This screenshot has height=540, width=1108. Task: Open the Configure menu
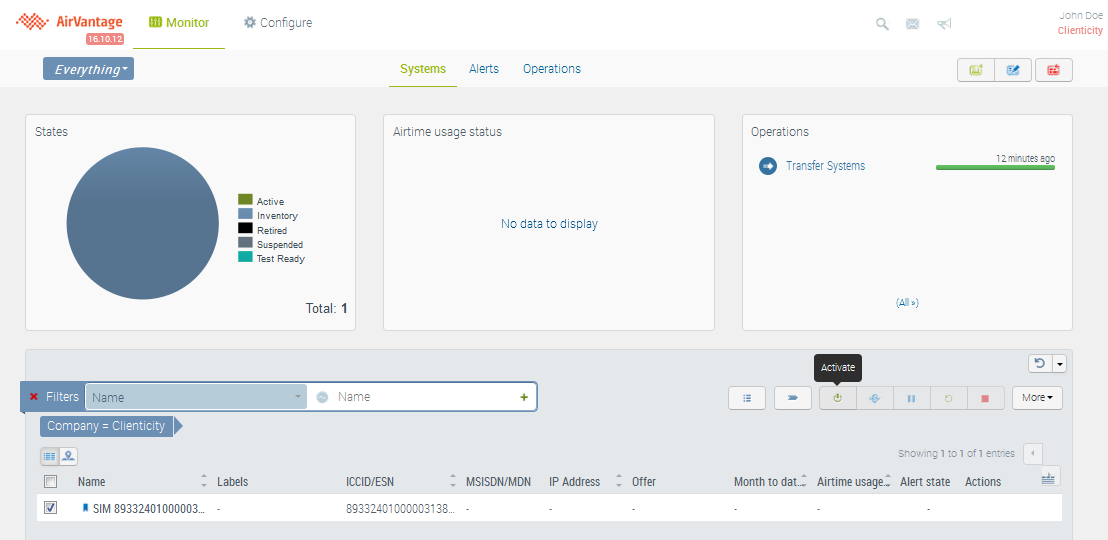pyautogui.click(x=278, y=23)
